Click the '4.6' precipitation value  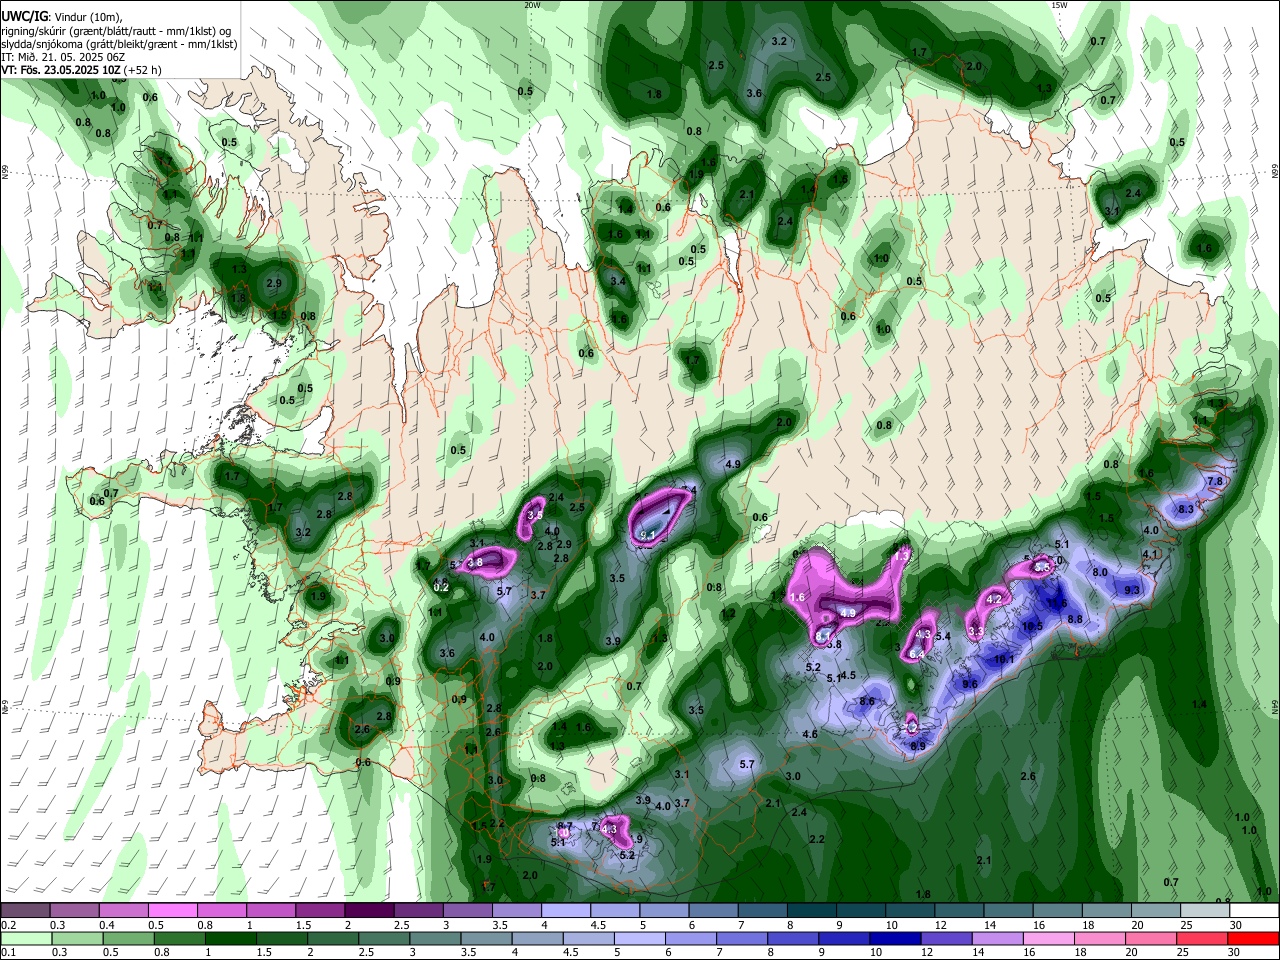point(810,734)
